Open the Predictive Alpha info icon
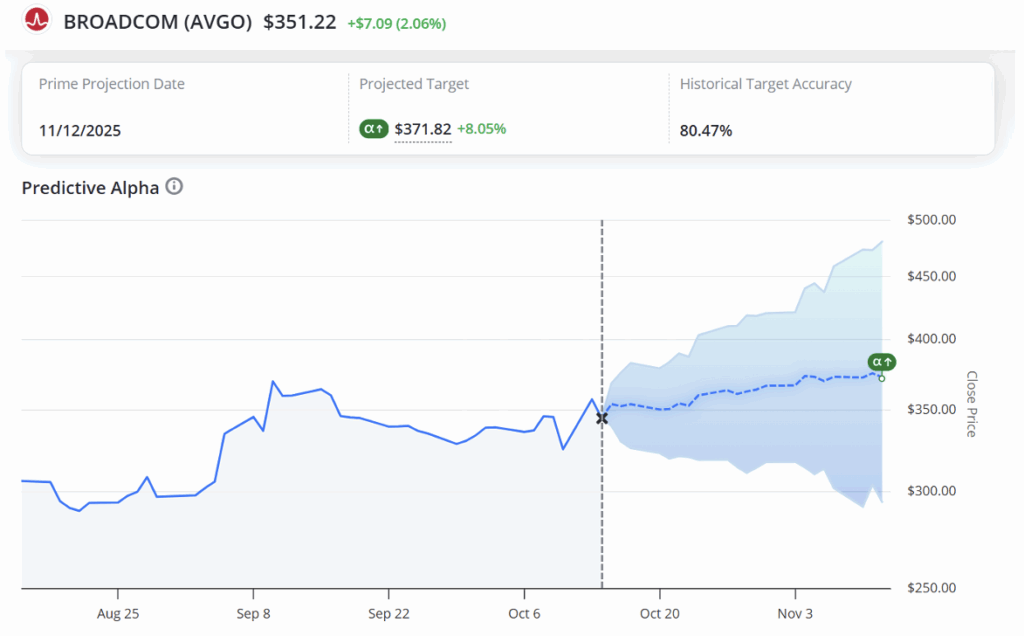 coord(174,187)
